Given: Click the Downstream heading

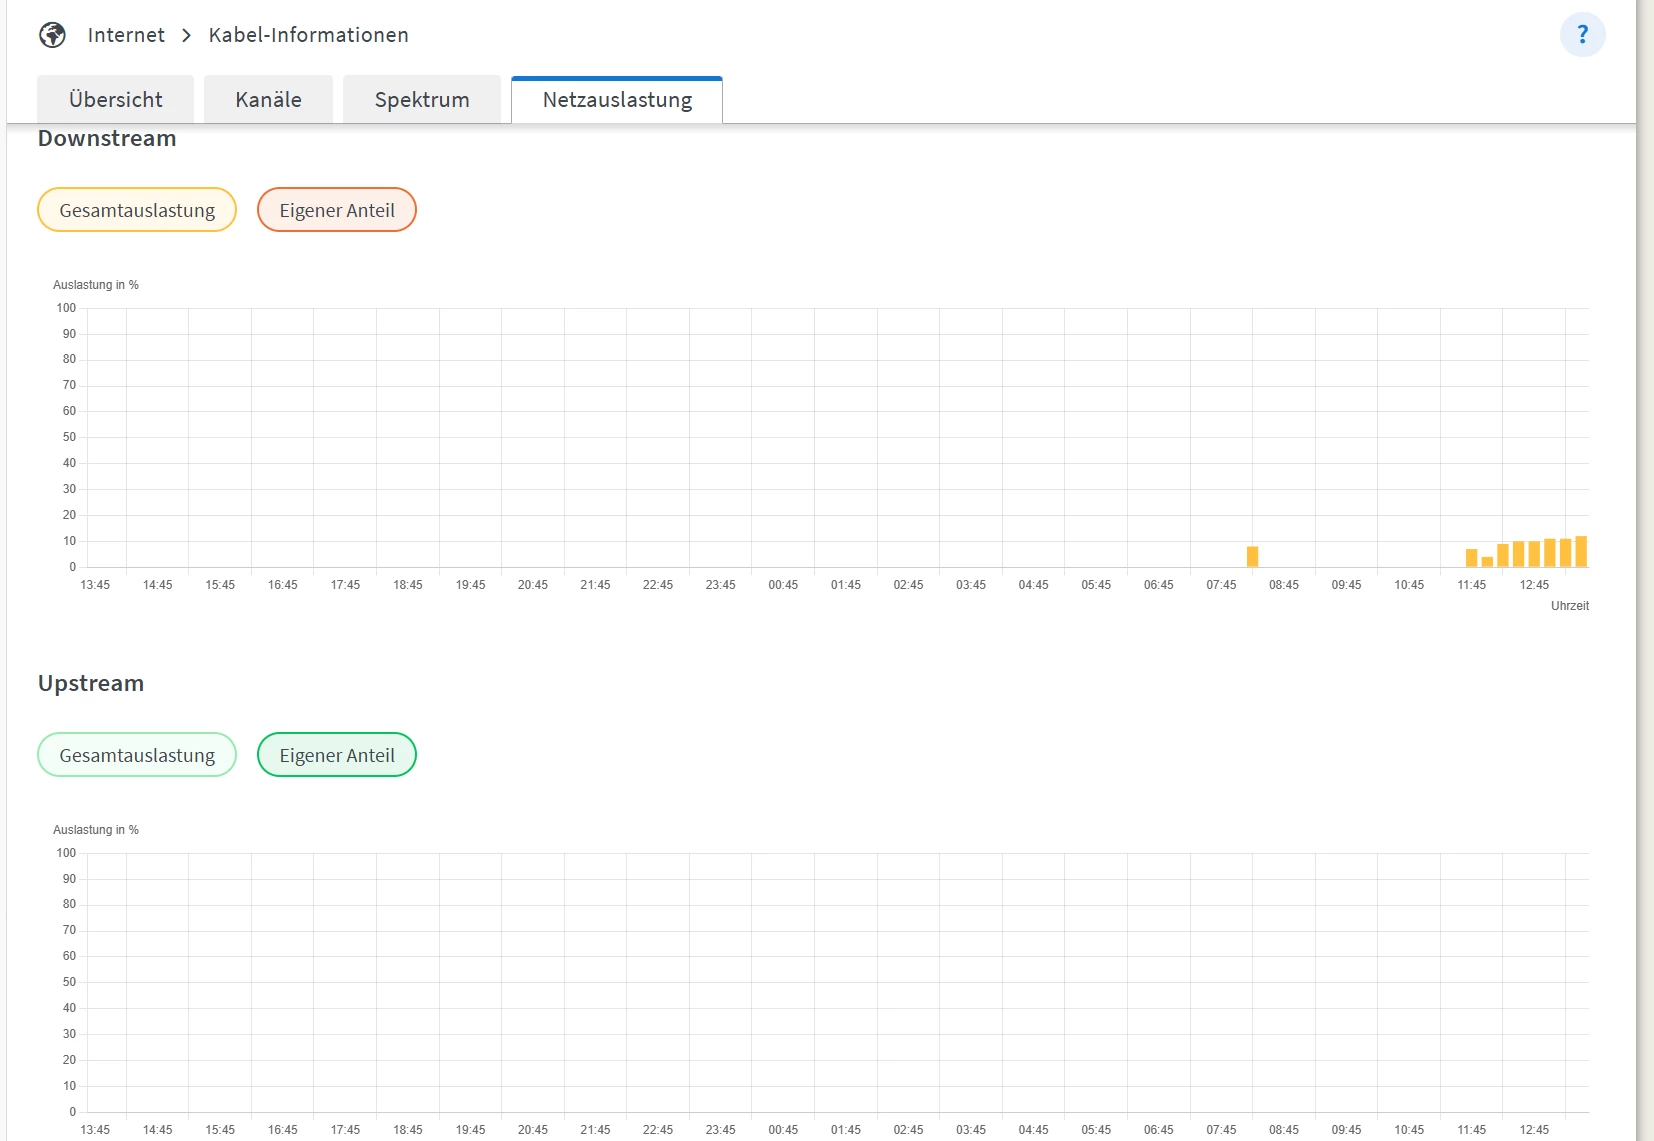Looking at the screenshot, I should click(107, 139).
